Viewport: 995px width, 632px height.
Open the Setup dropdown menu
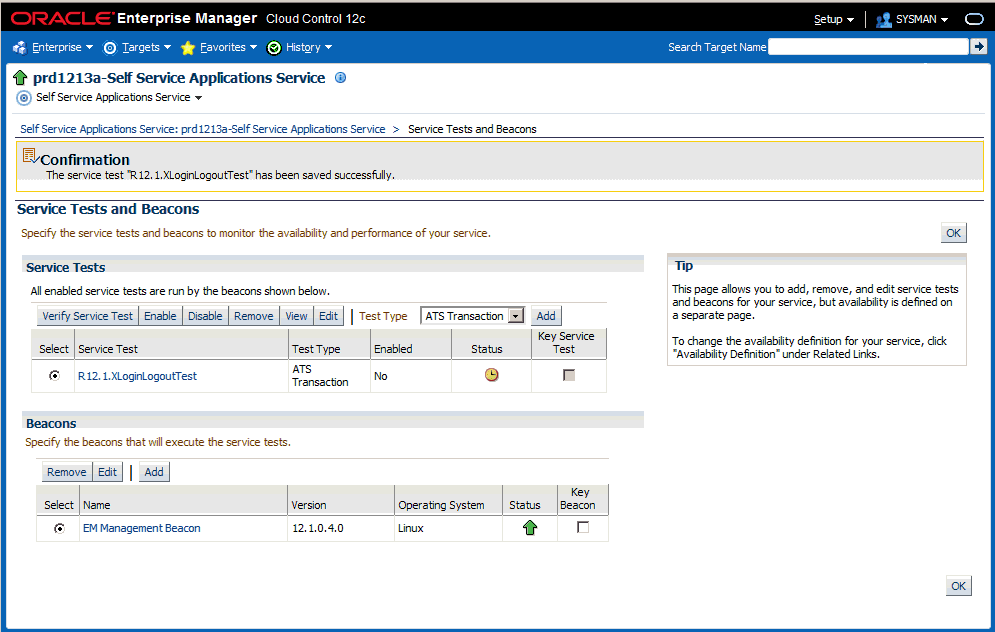point(834,19)
